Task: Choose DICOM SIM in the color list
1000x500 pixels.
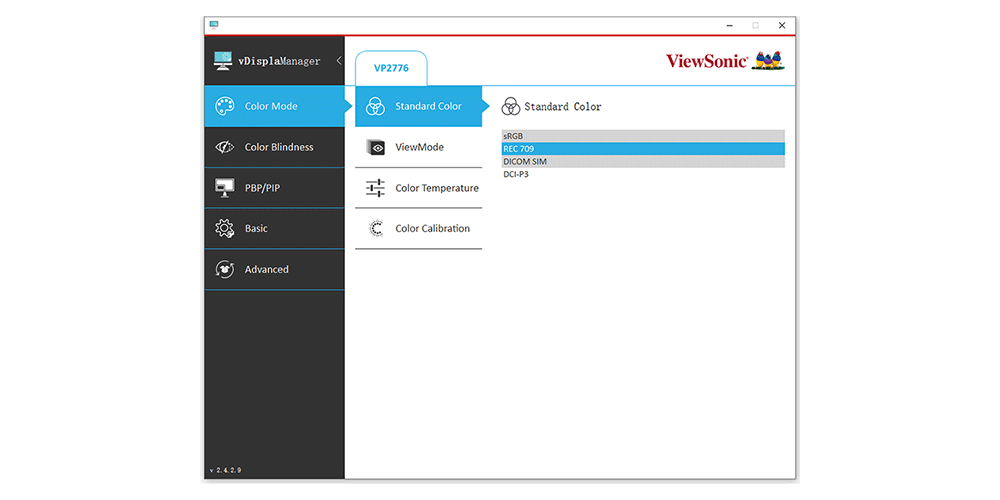Action: pos(643,161)
